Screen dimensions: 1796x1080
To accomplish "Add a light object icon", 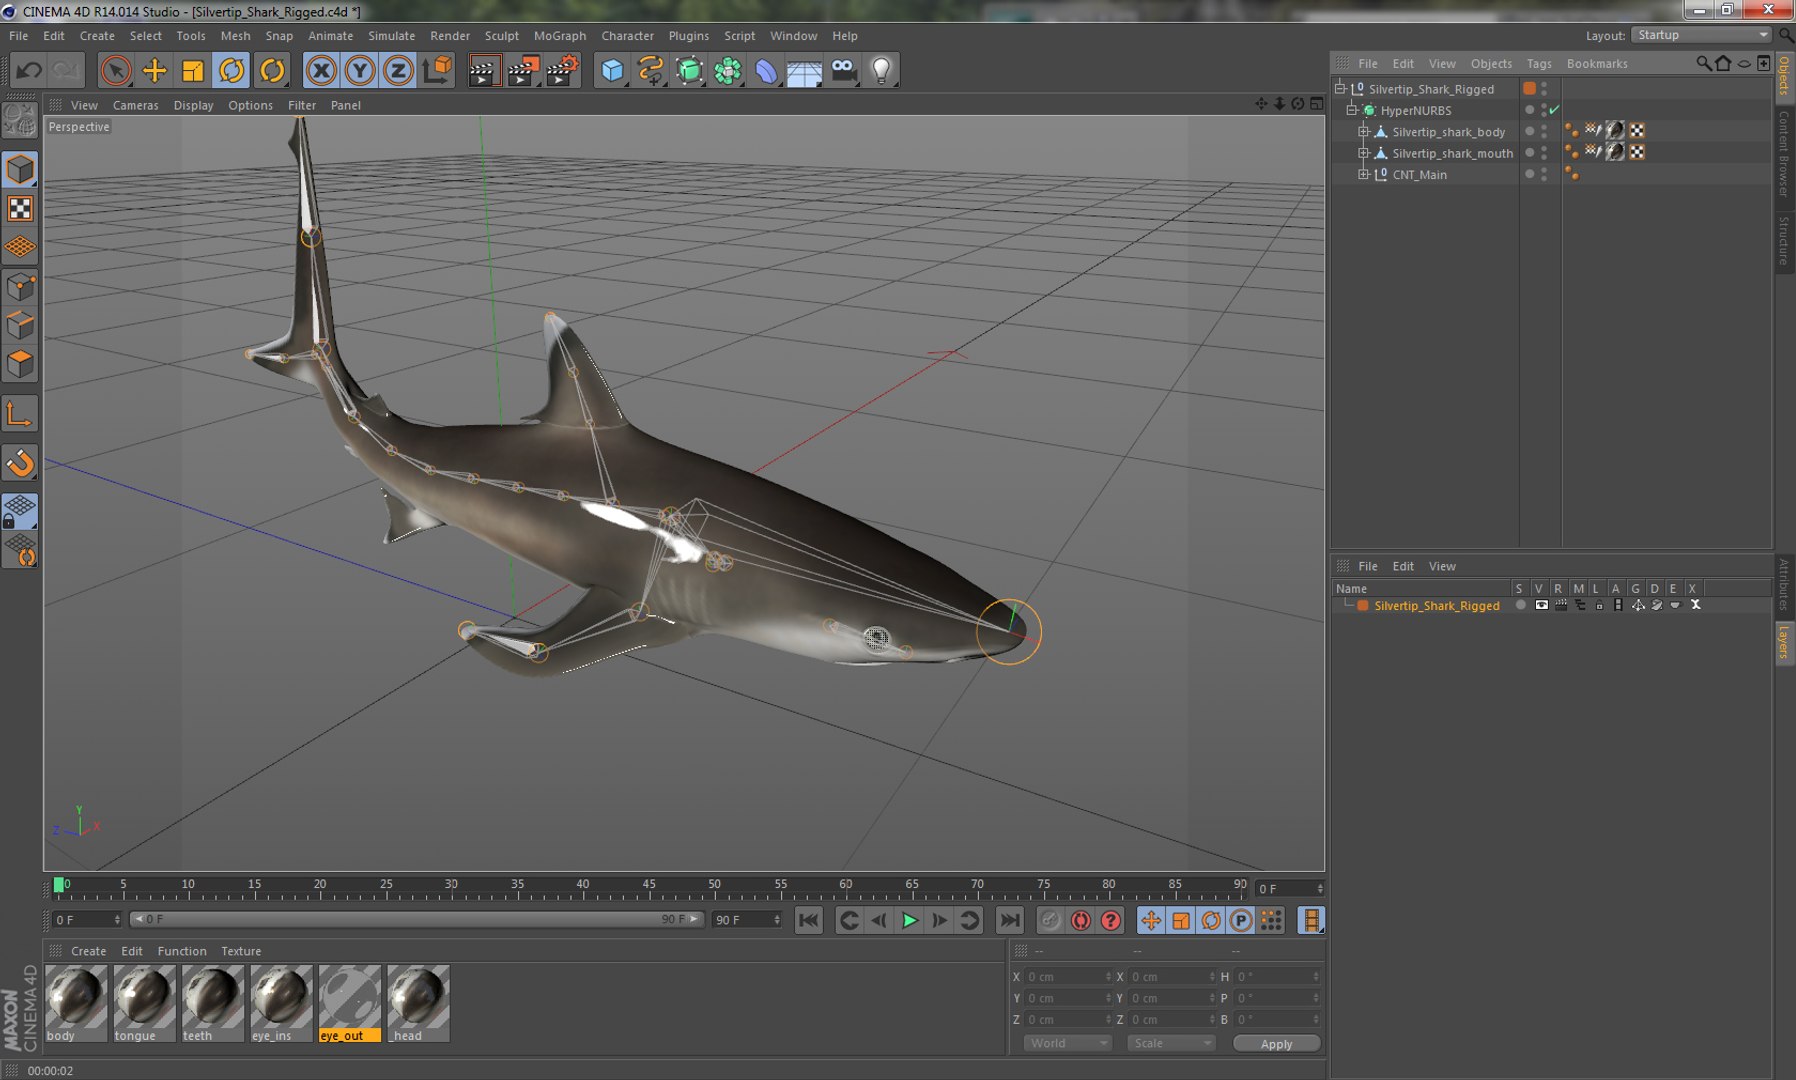I will click(x=882, y=70).
